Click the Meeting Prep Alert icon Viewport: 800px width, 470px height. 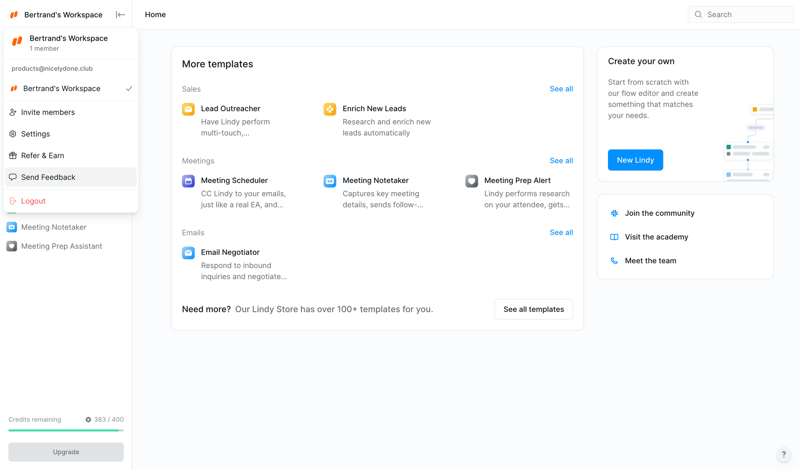[x=471, y=181]
